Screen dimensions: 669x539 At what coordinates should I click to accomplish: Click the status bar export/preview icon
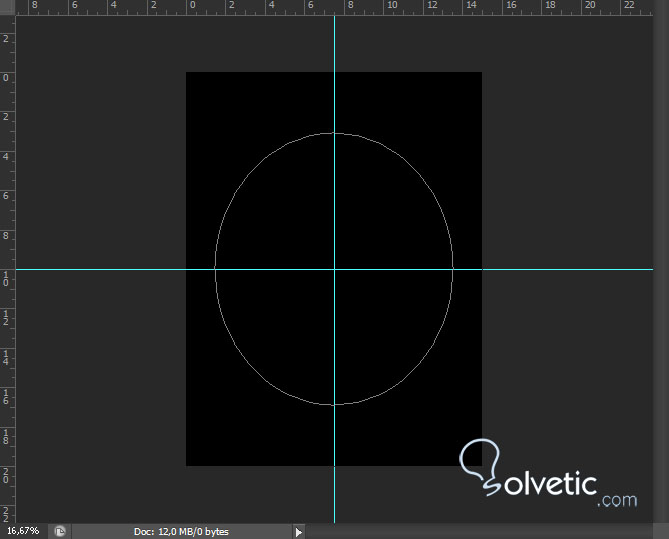coord(60,531)
